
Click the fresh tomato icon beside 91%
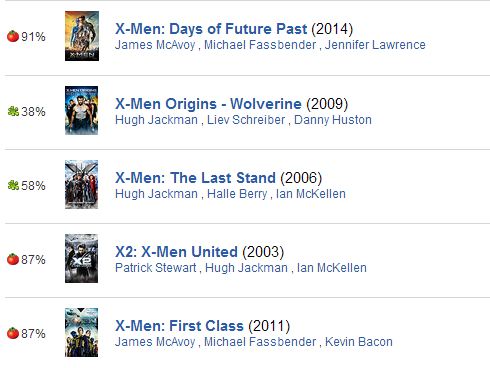click(13, 36)
